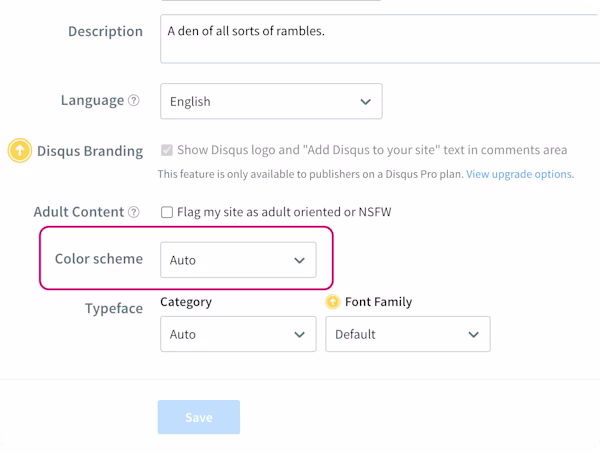The width and height of the screenshot is (600, 454).
Task: Open the Language dropdown set to English
Action: pyautogui.click(x=271, y=101)
